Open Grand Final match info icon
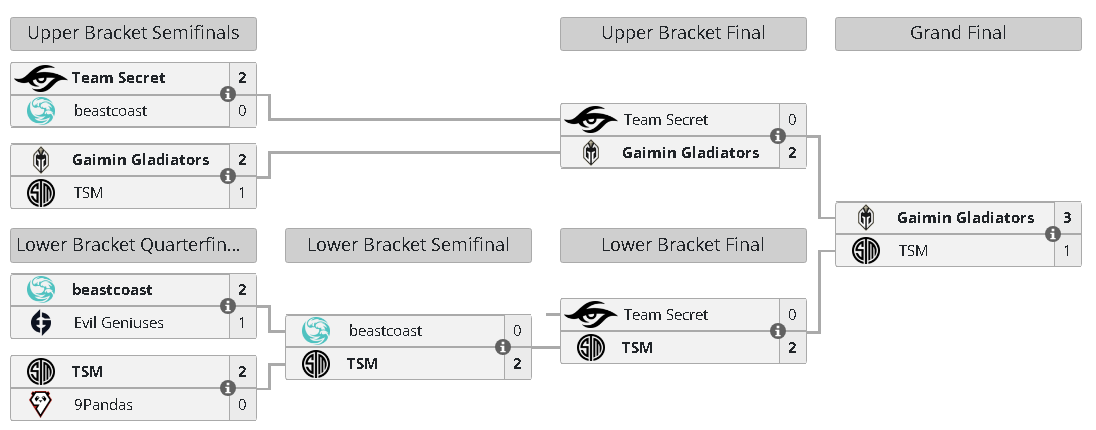 (x=1052, y=234)
